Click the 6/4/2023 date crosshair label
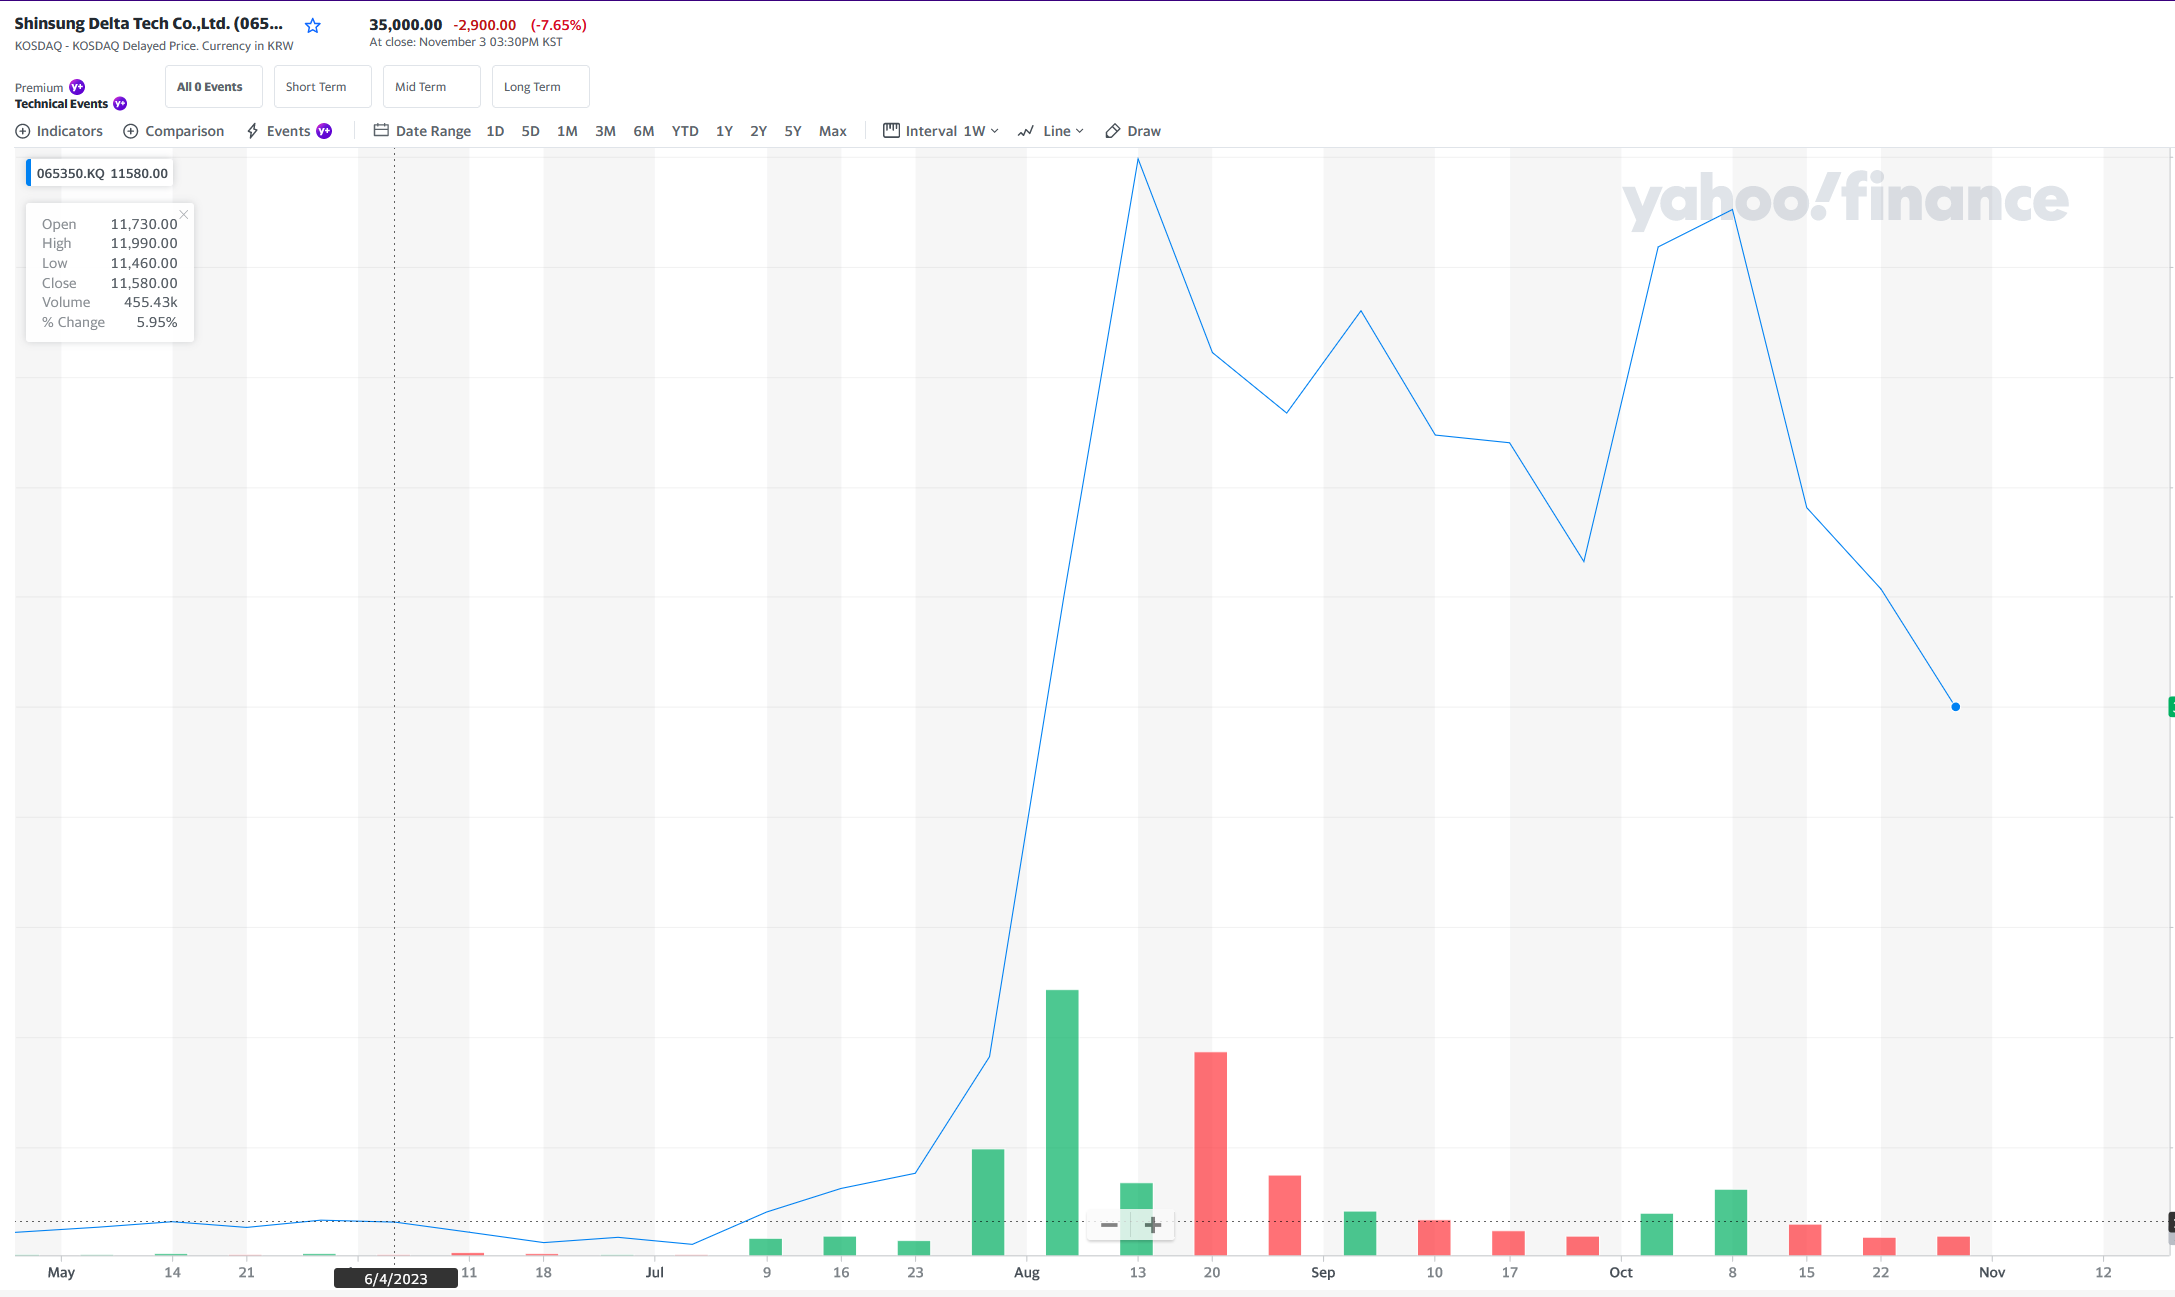Image resolution: width=2175 pixels, height=1297 pixels. tap(396, 1278)
